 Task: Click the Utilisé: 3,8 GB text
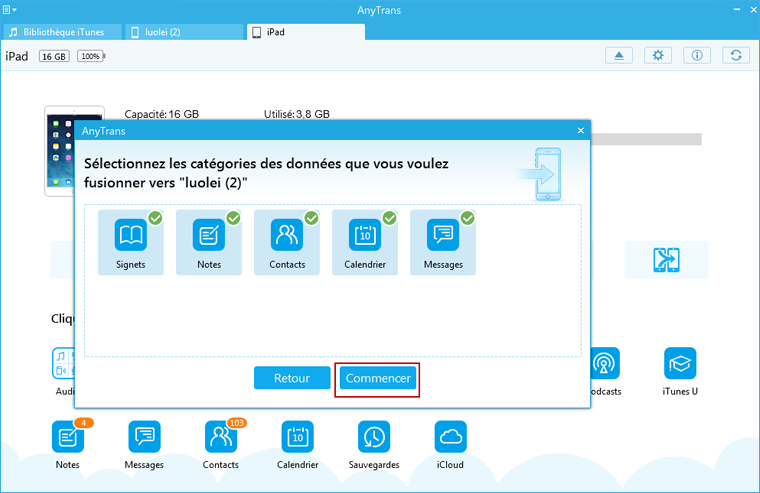pyautogui.click(x=297, y=114)
